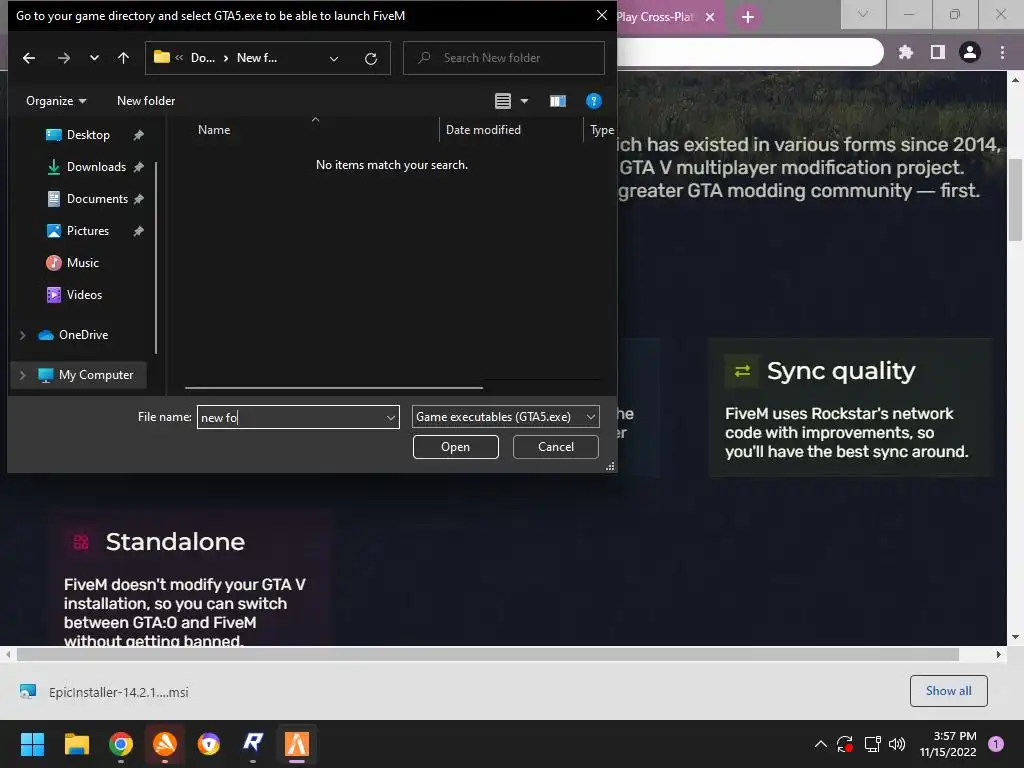Open the FiveM taskbar icon
This screenshot has height=768, width=1024.
click(x=296, y=744)
